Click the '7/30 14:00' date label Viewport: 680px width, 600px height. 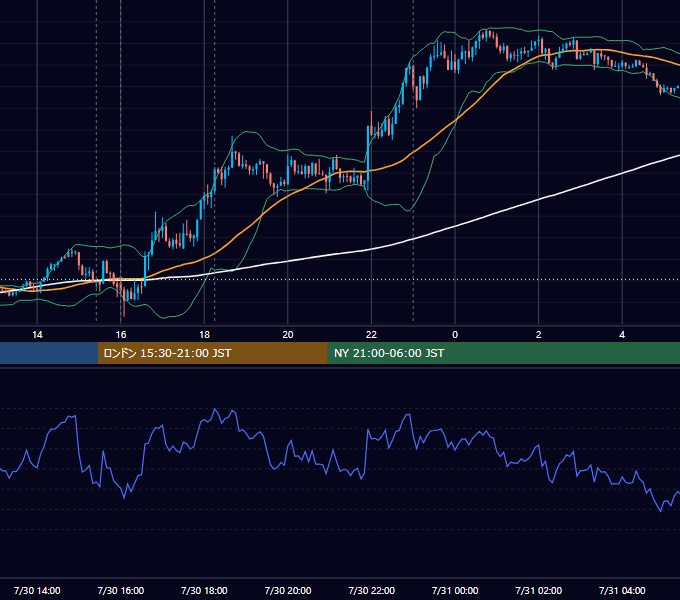coord(37,590)
